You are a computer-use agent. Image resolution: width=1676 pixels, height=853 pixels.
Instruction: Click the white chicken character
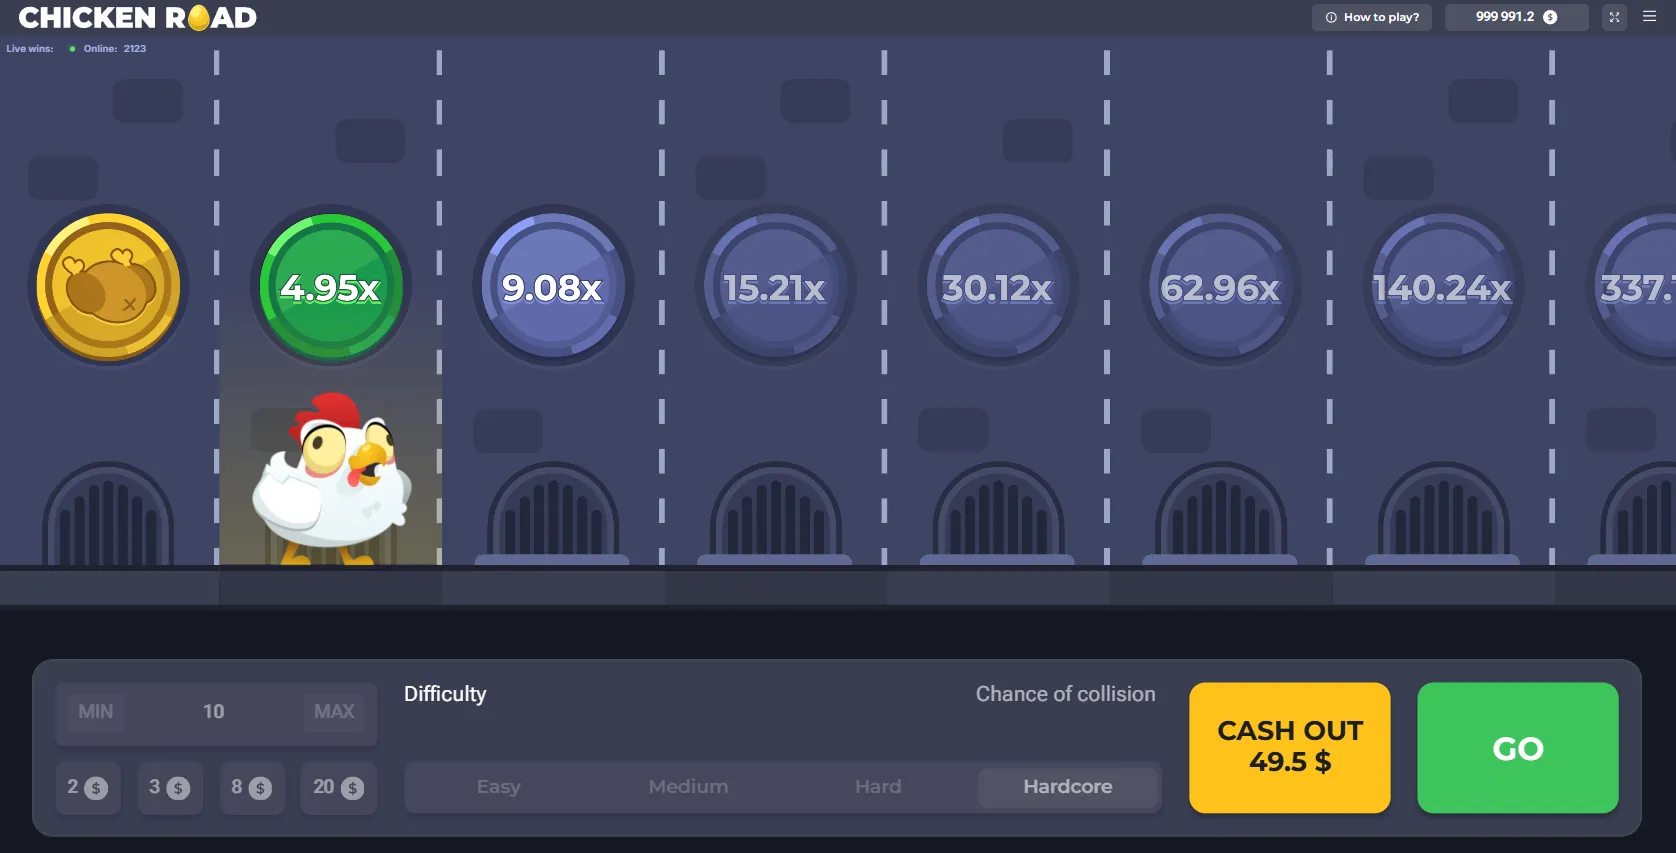click(333, 480)
